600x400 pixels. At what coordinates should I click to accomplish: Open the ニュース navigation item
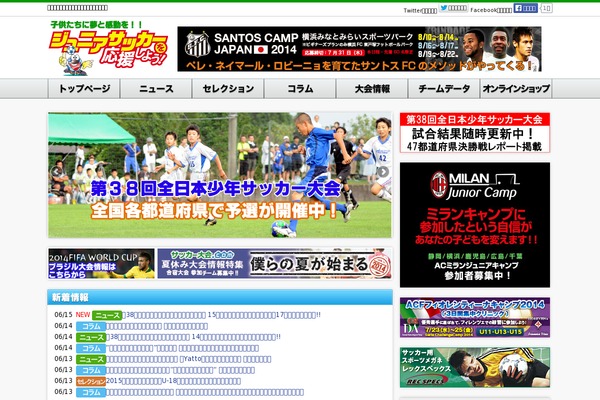156,89
